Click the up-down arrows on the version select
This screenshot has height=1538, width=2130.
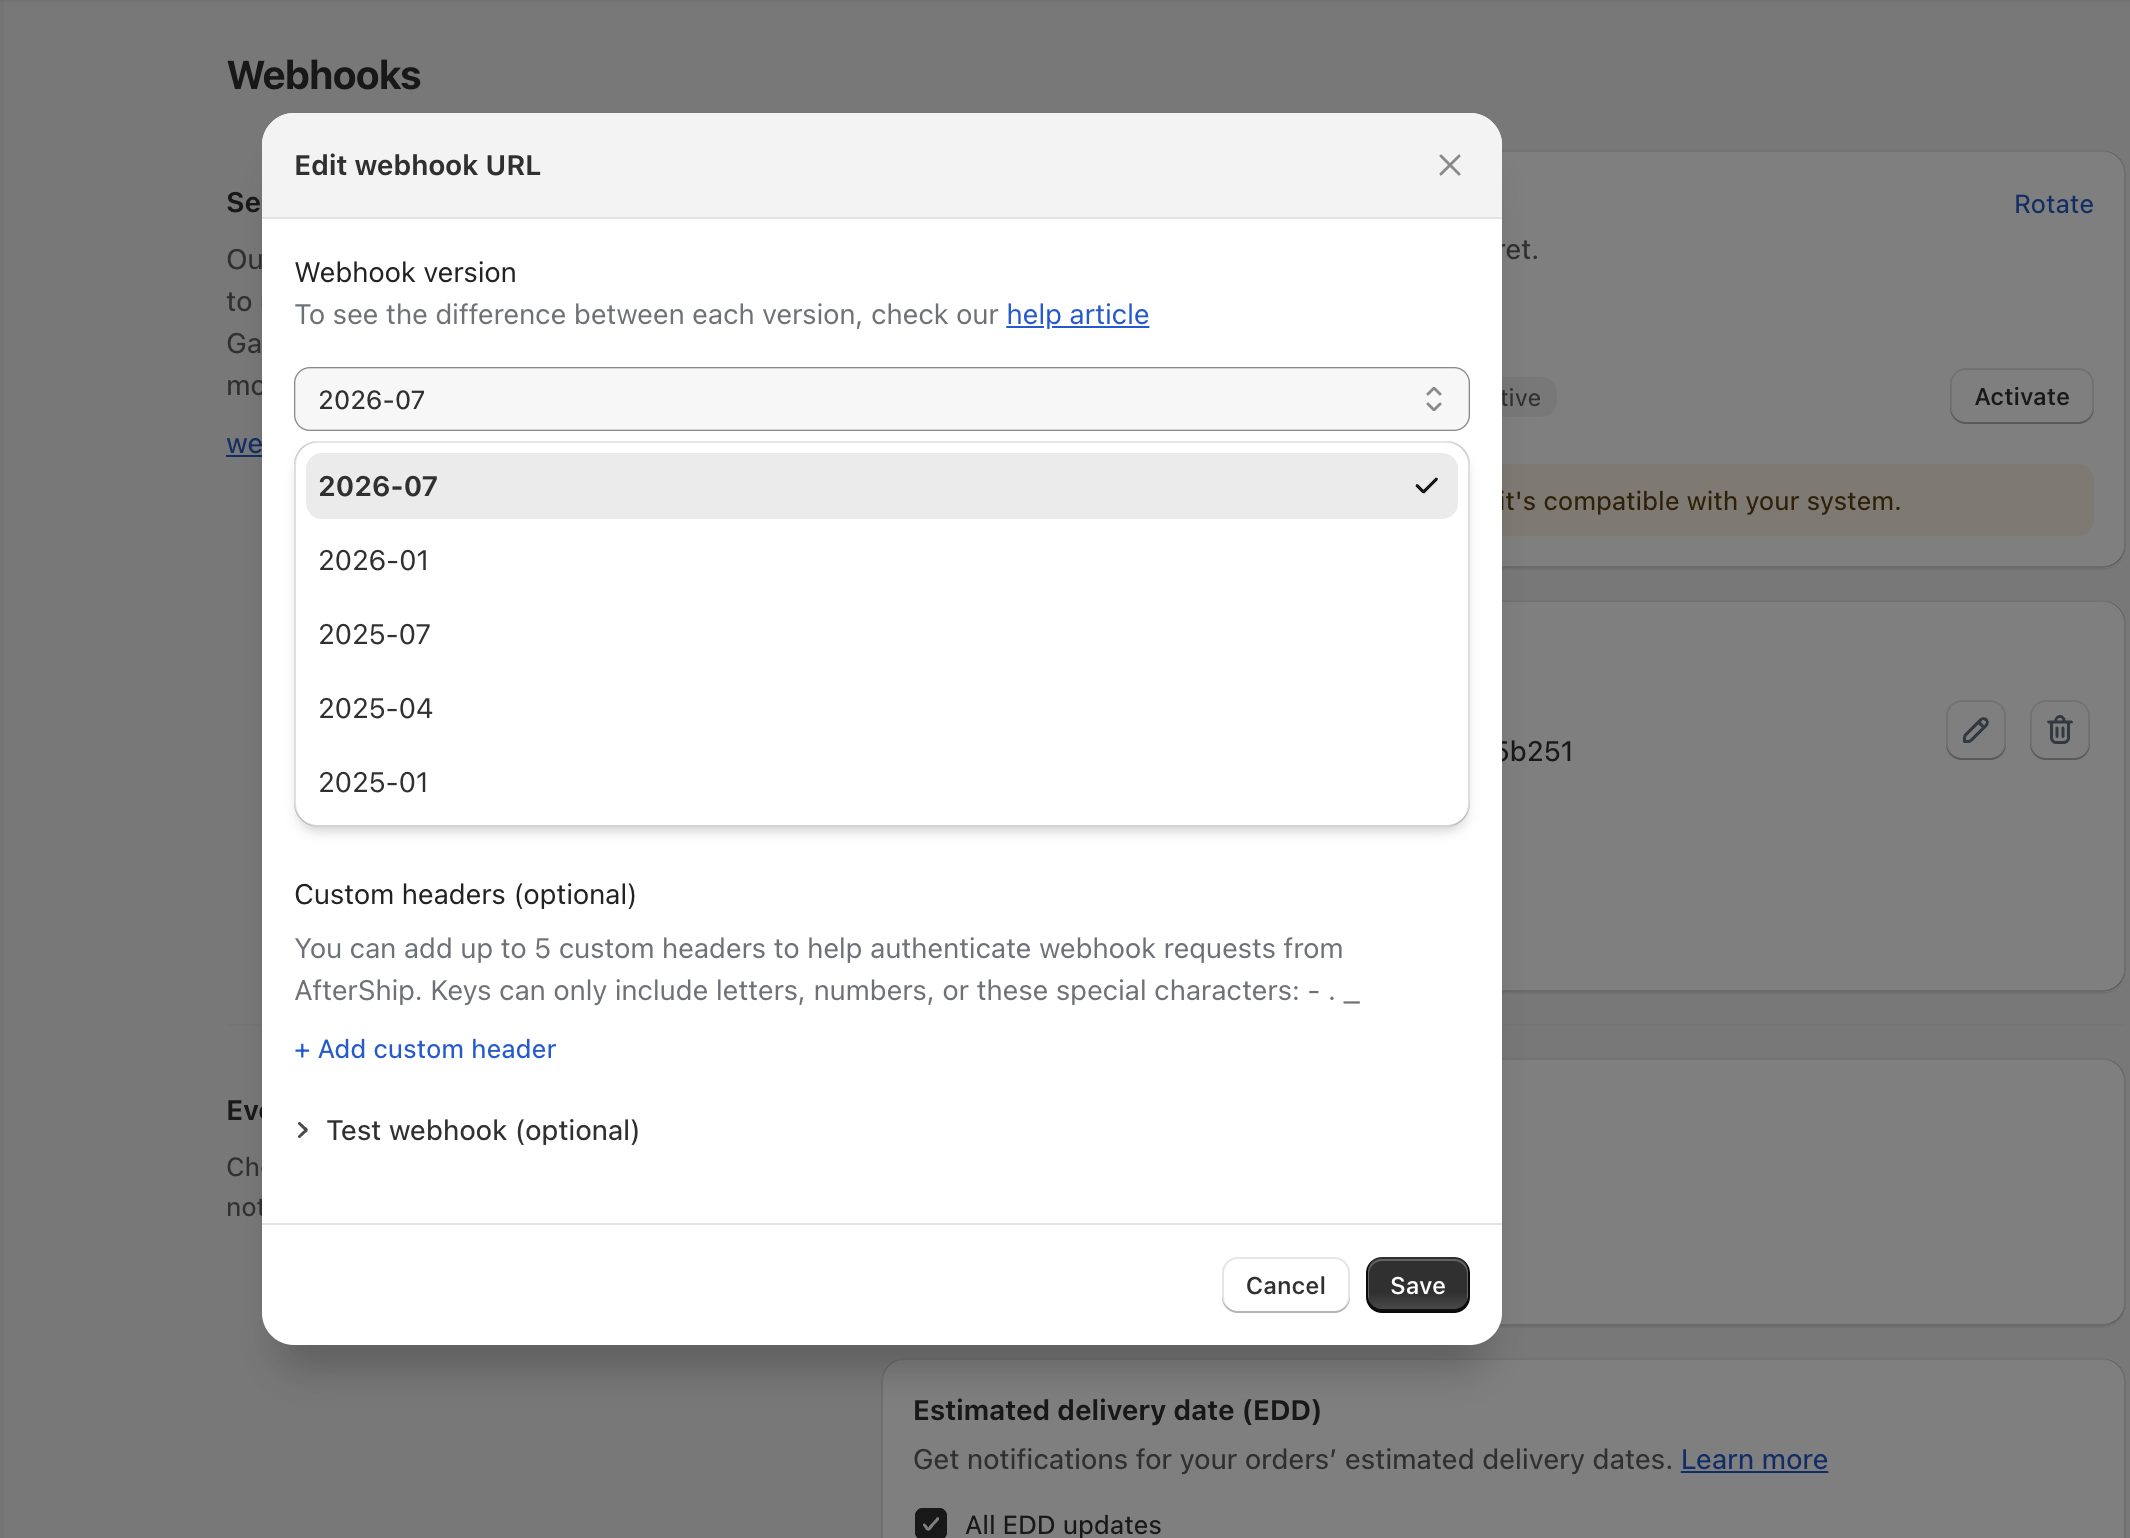(1433, 399)
